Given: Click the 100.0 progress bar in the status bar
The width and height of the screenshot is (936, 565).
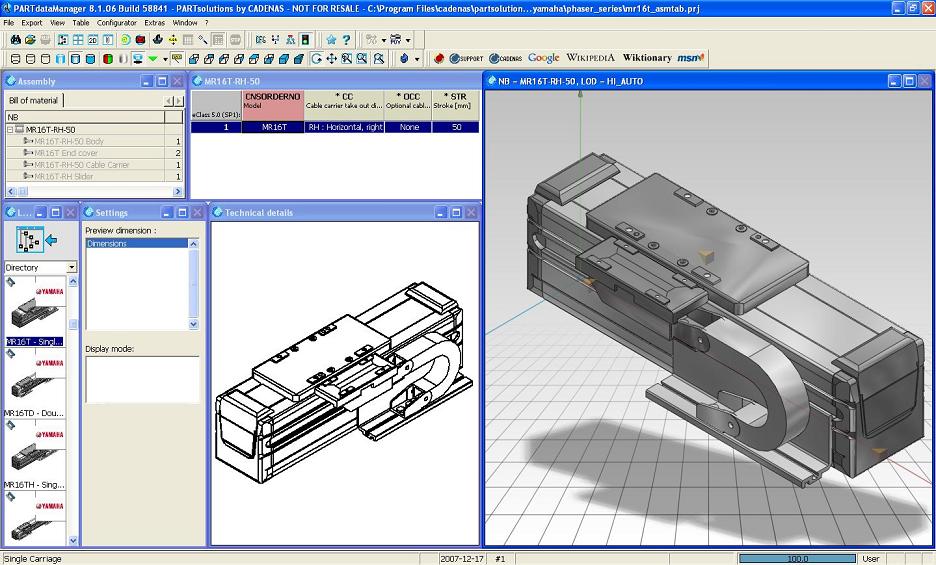Looking at the screenshot, I should pyautogui.click(x=797, y=559).
